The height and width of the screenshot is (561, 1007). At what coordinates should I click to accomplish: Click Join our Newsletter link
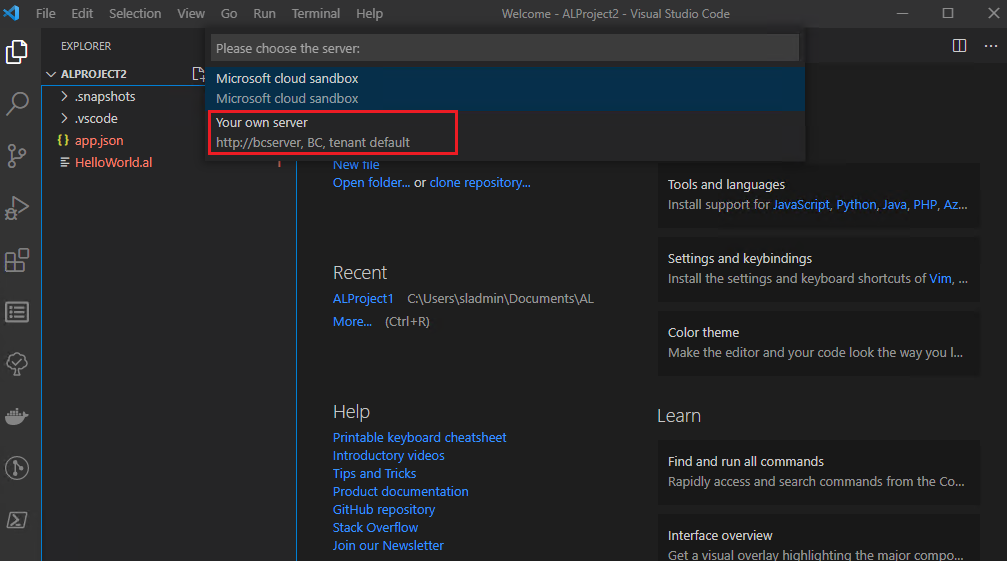388,545
